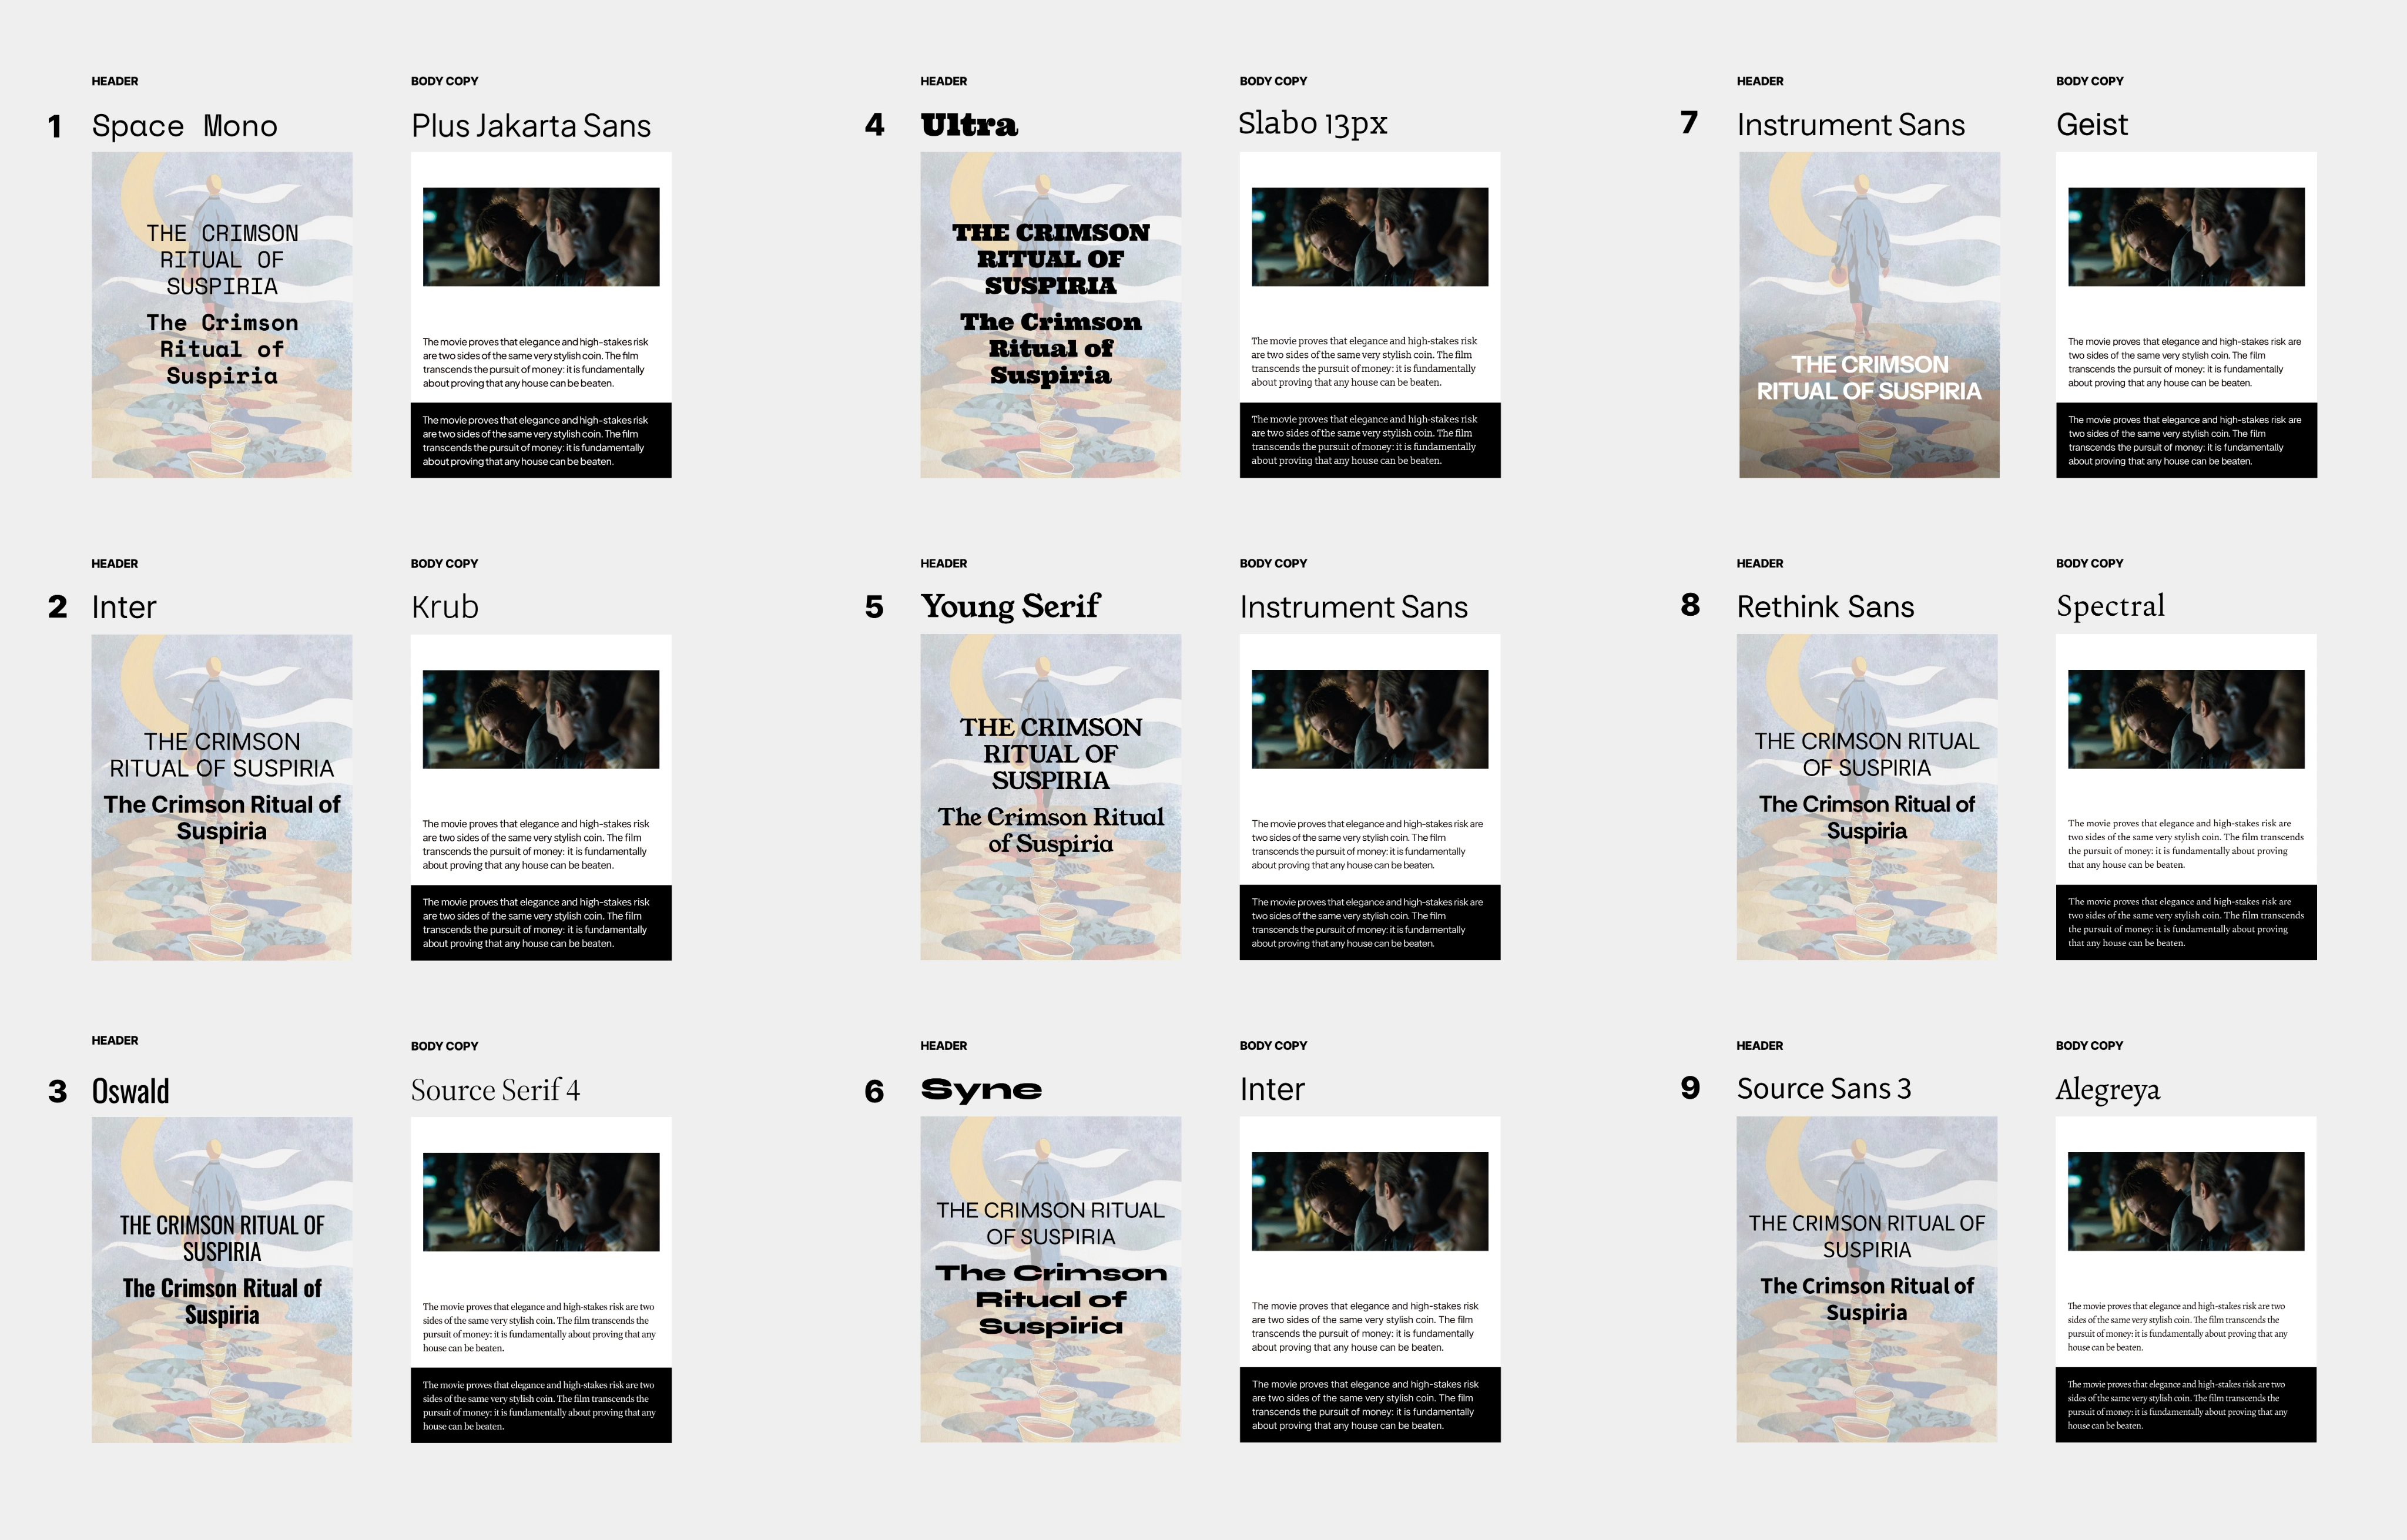Viewport: 2407px width, 1540px height.
Task: Open the poster under Instrument Sans header
Action: click(1869, 315)
